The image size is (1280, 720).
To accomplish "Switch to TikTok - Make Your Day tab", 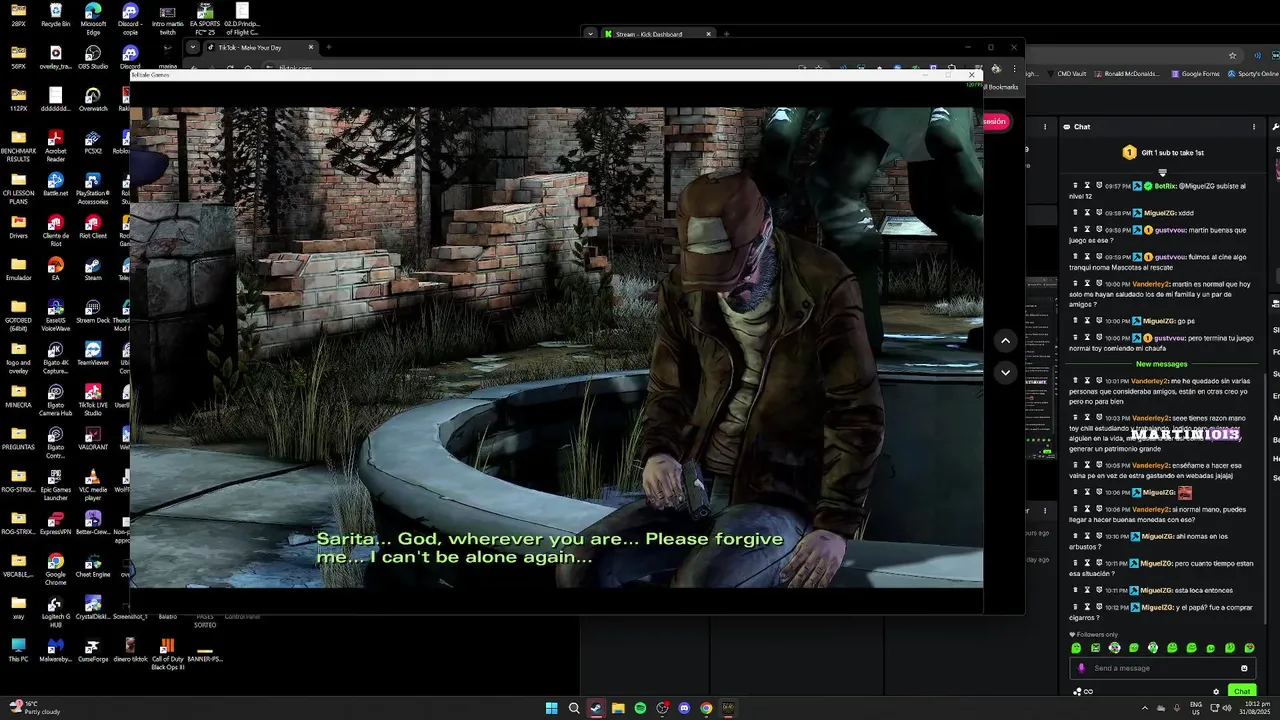I will [262, 47].
